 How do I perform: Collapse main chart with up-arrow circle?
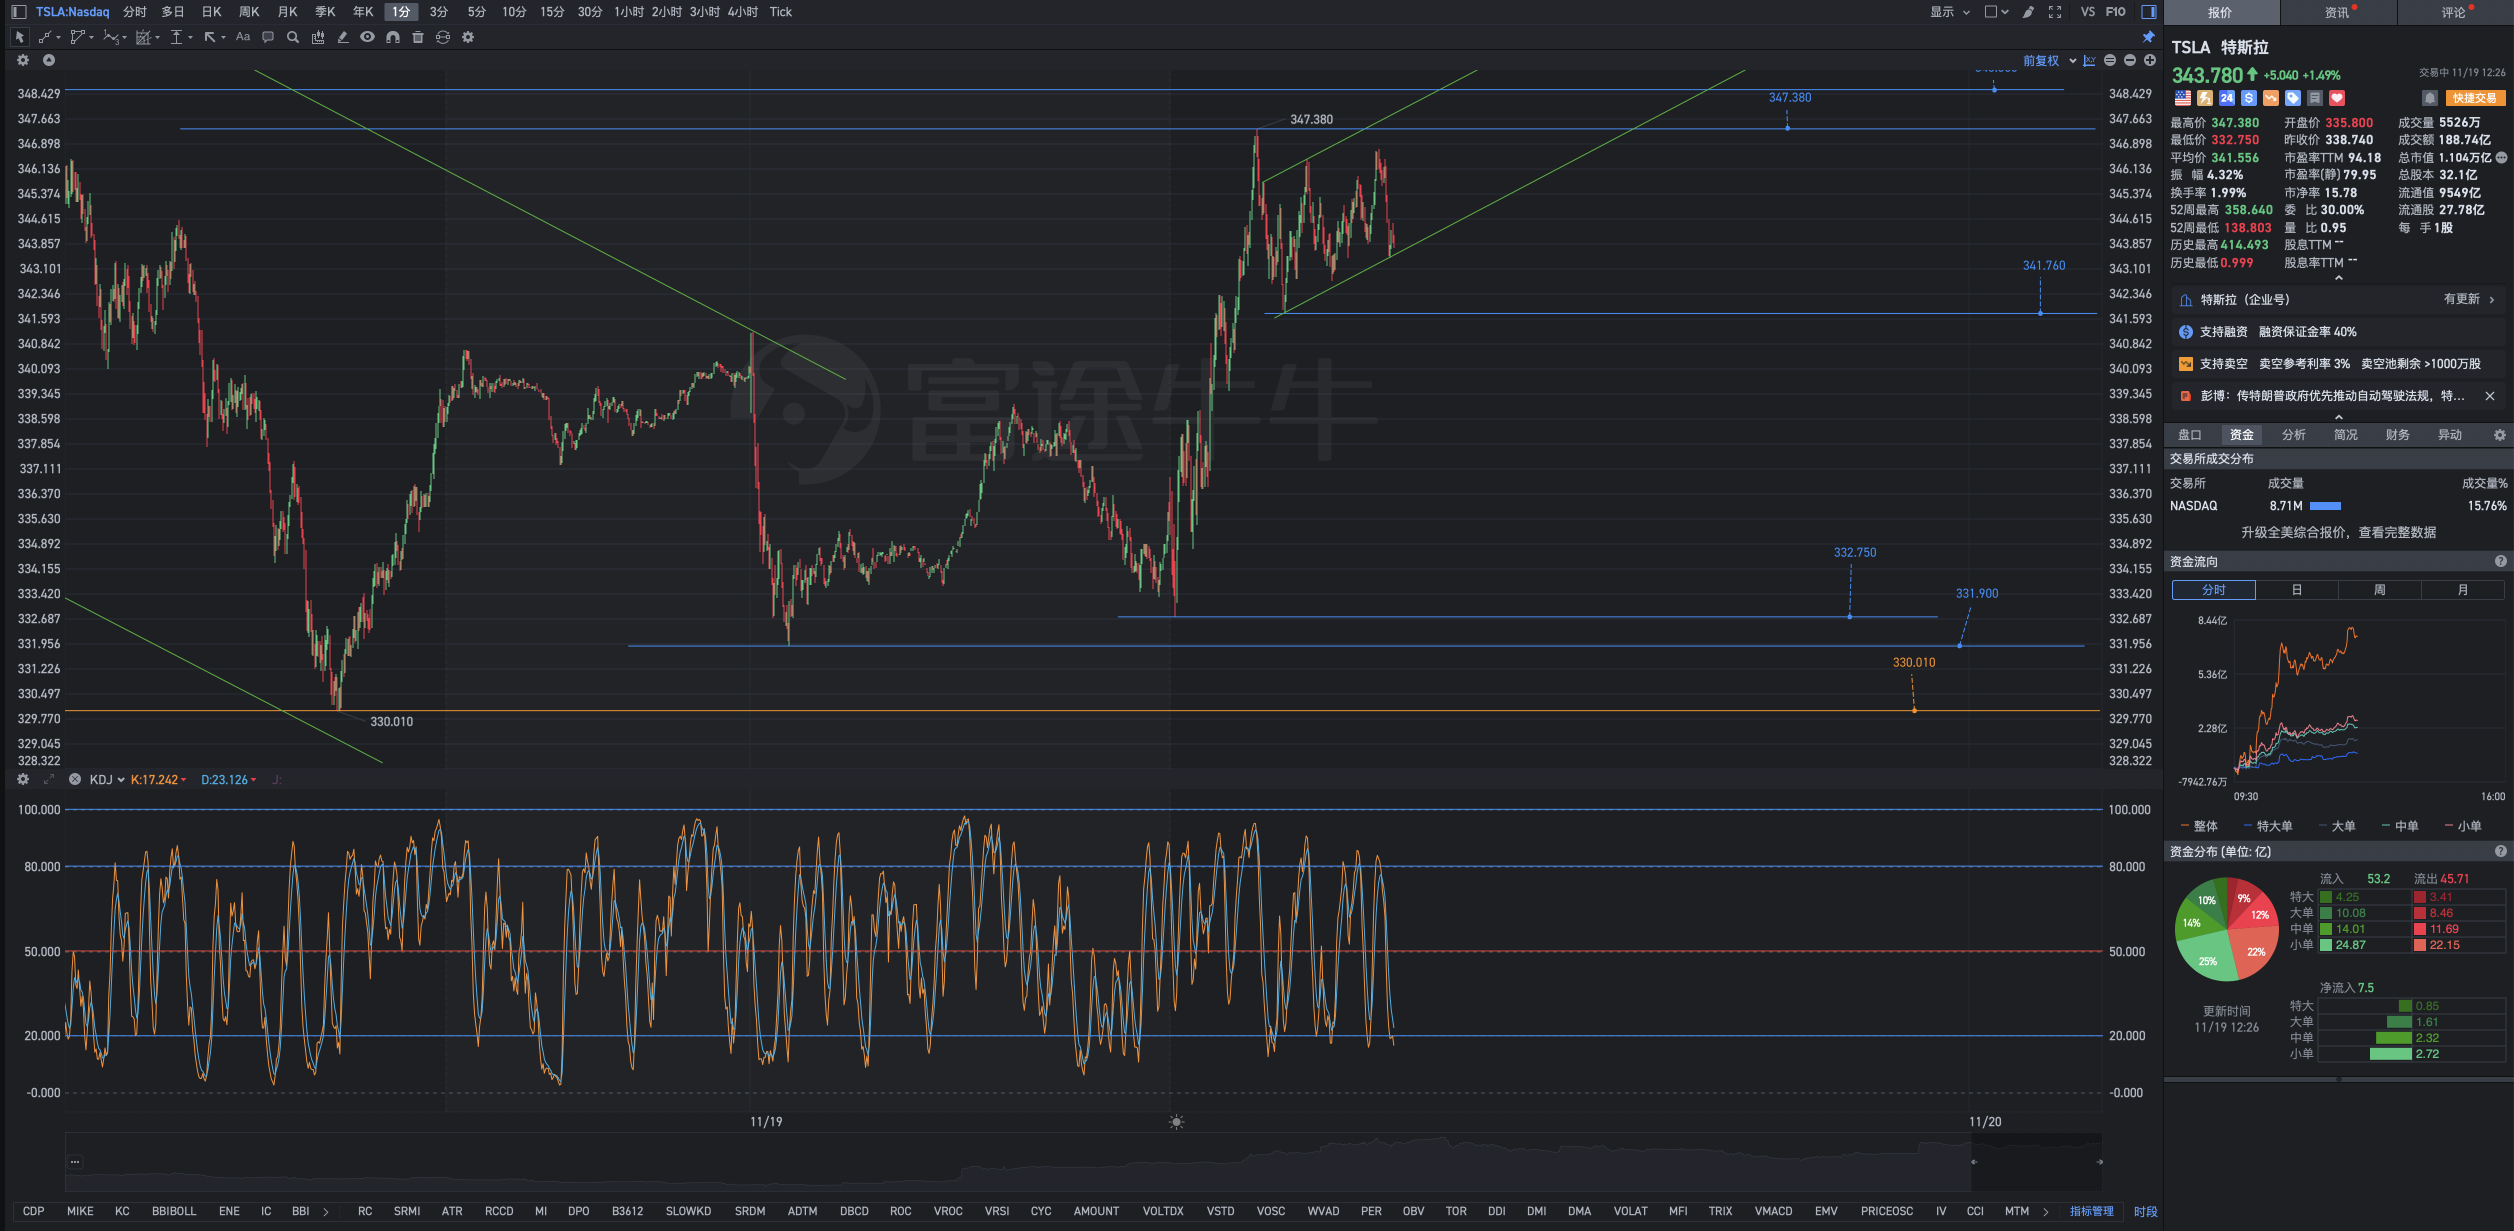48,60
